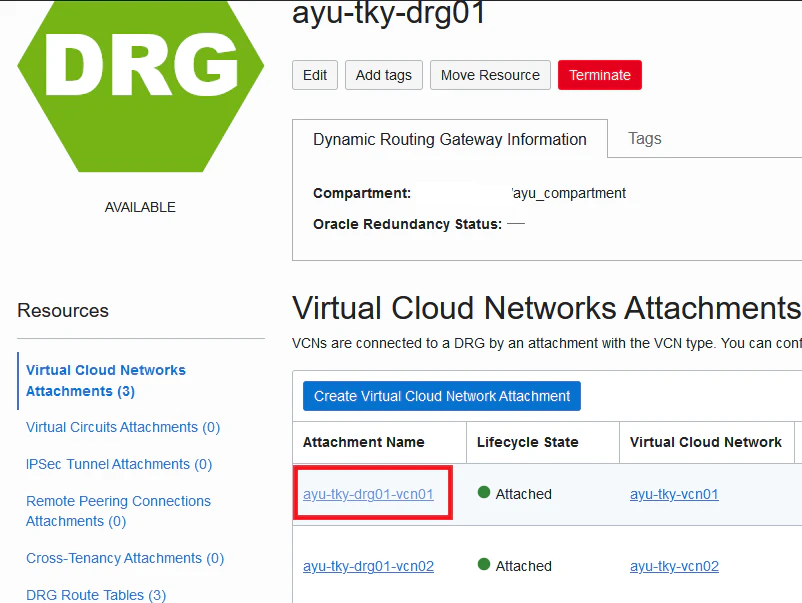Click green status dot in vcn01 row
Screen dimensions: 802x603
[x=484, y=492]
